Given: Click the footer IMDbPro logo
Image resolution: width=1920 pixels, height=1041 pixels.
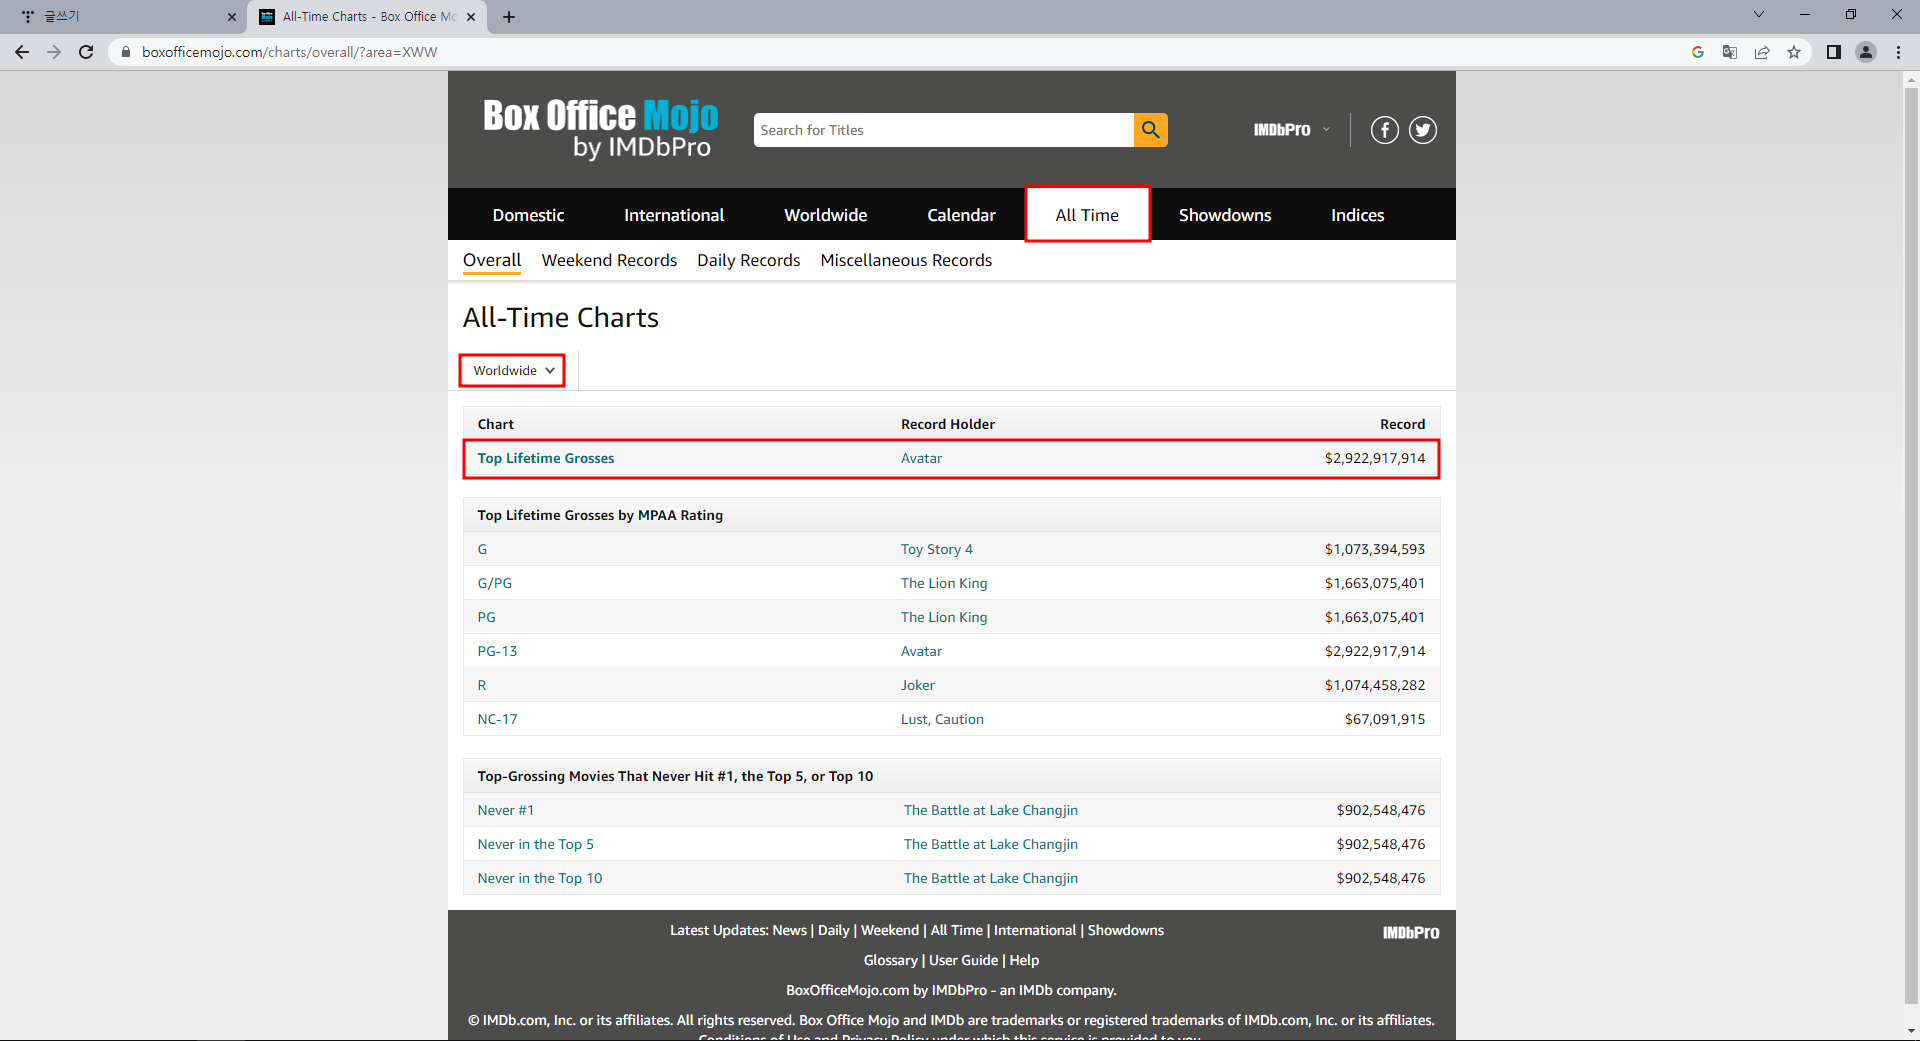Looking at the screenshot, I should 1411,933.
